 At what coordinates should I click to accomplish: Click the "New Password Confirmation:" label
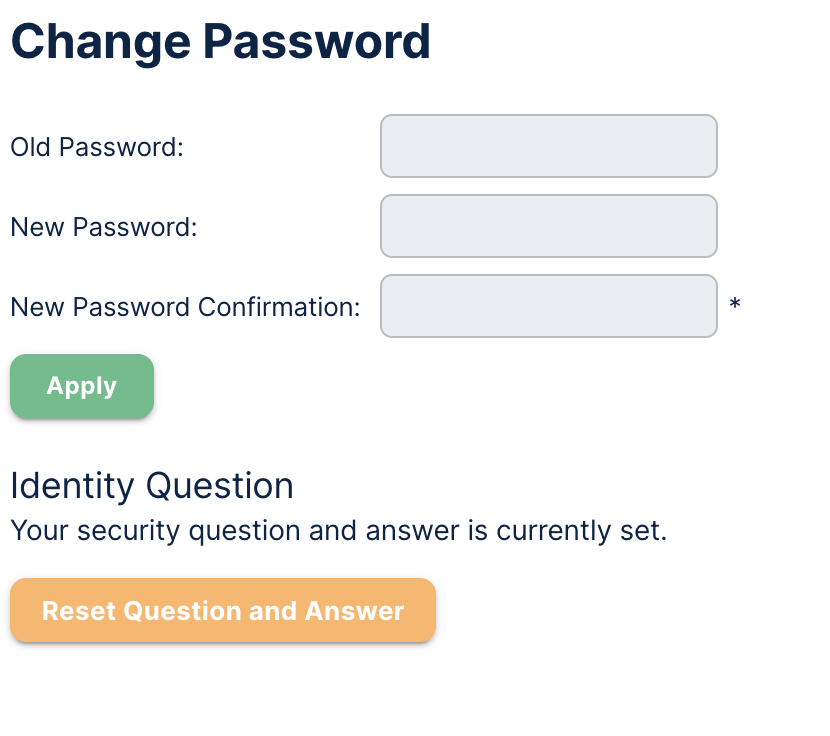click(x=185, y=307)
